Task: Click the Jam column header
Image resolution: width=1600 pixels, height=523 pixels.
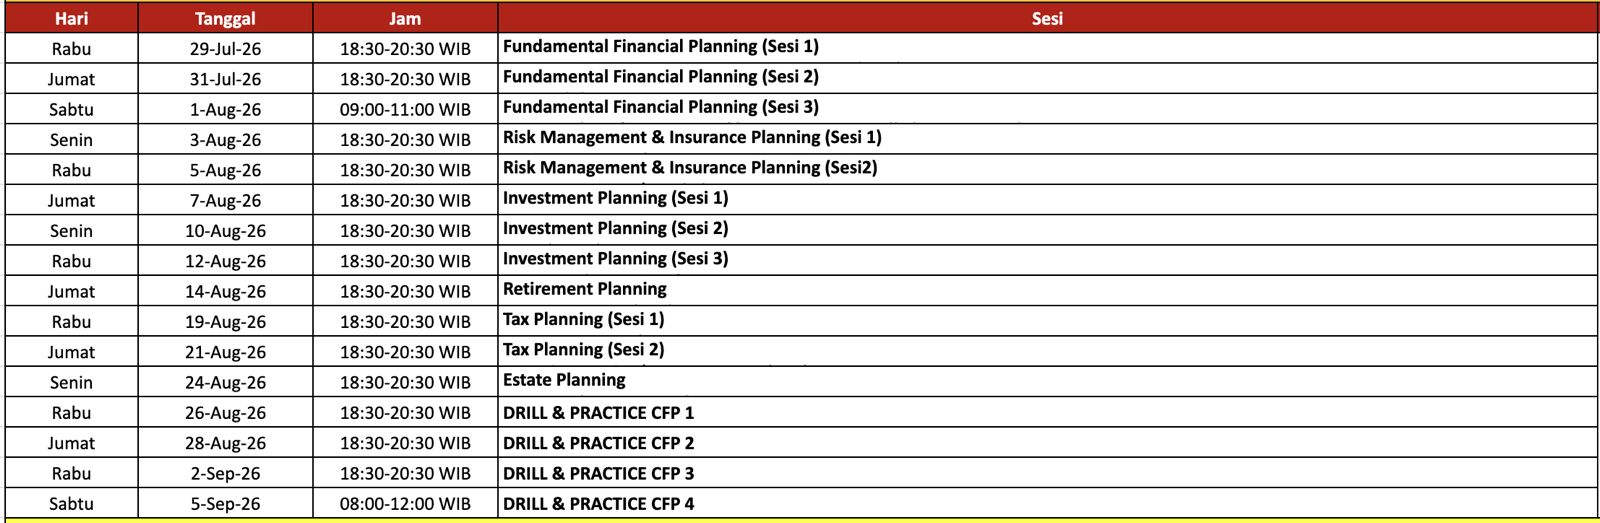Action: pos(405,18)
